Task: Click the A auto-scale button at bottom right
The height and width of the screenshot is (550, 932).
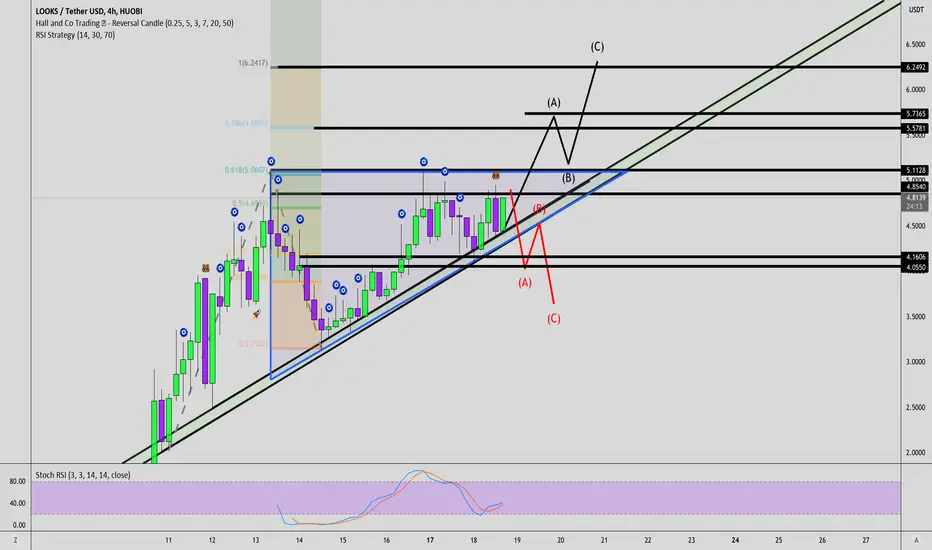Action: 916,540
